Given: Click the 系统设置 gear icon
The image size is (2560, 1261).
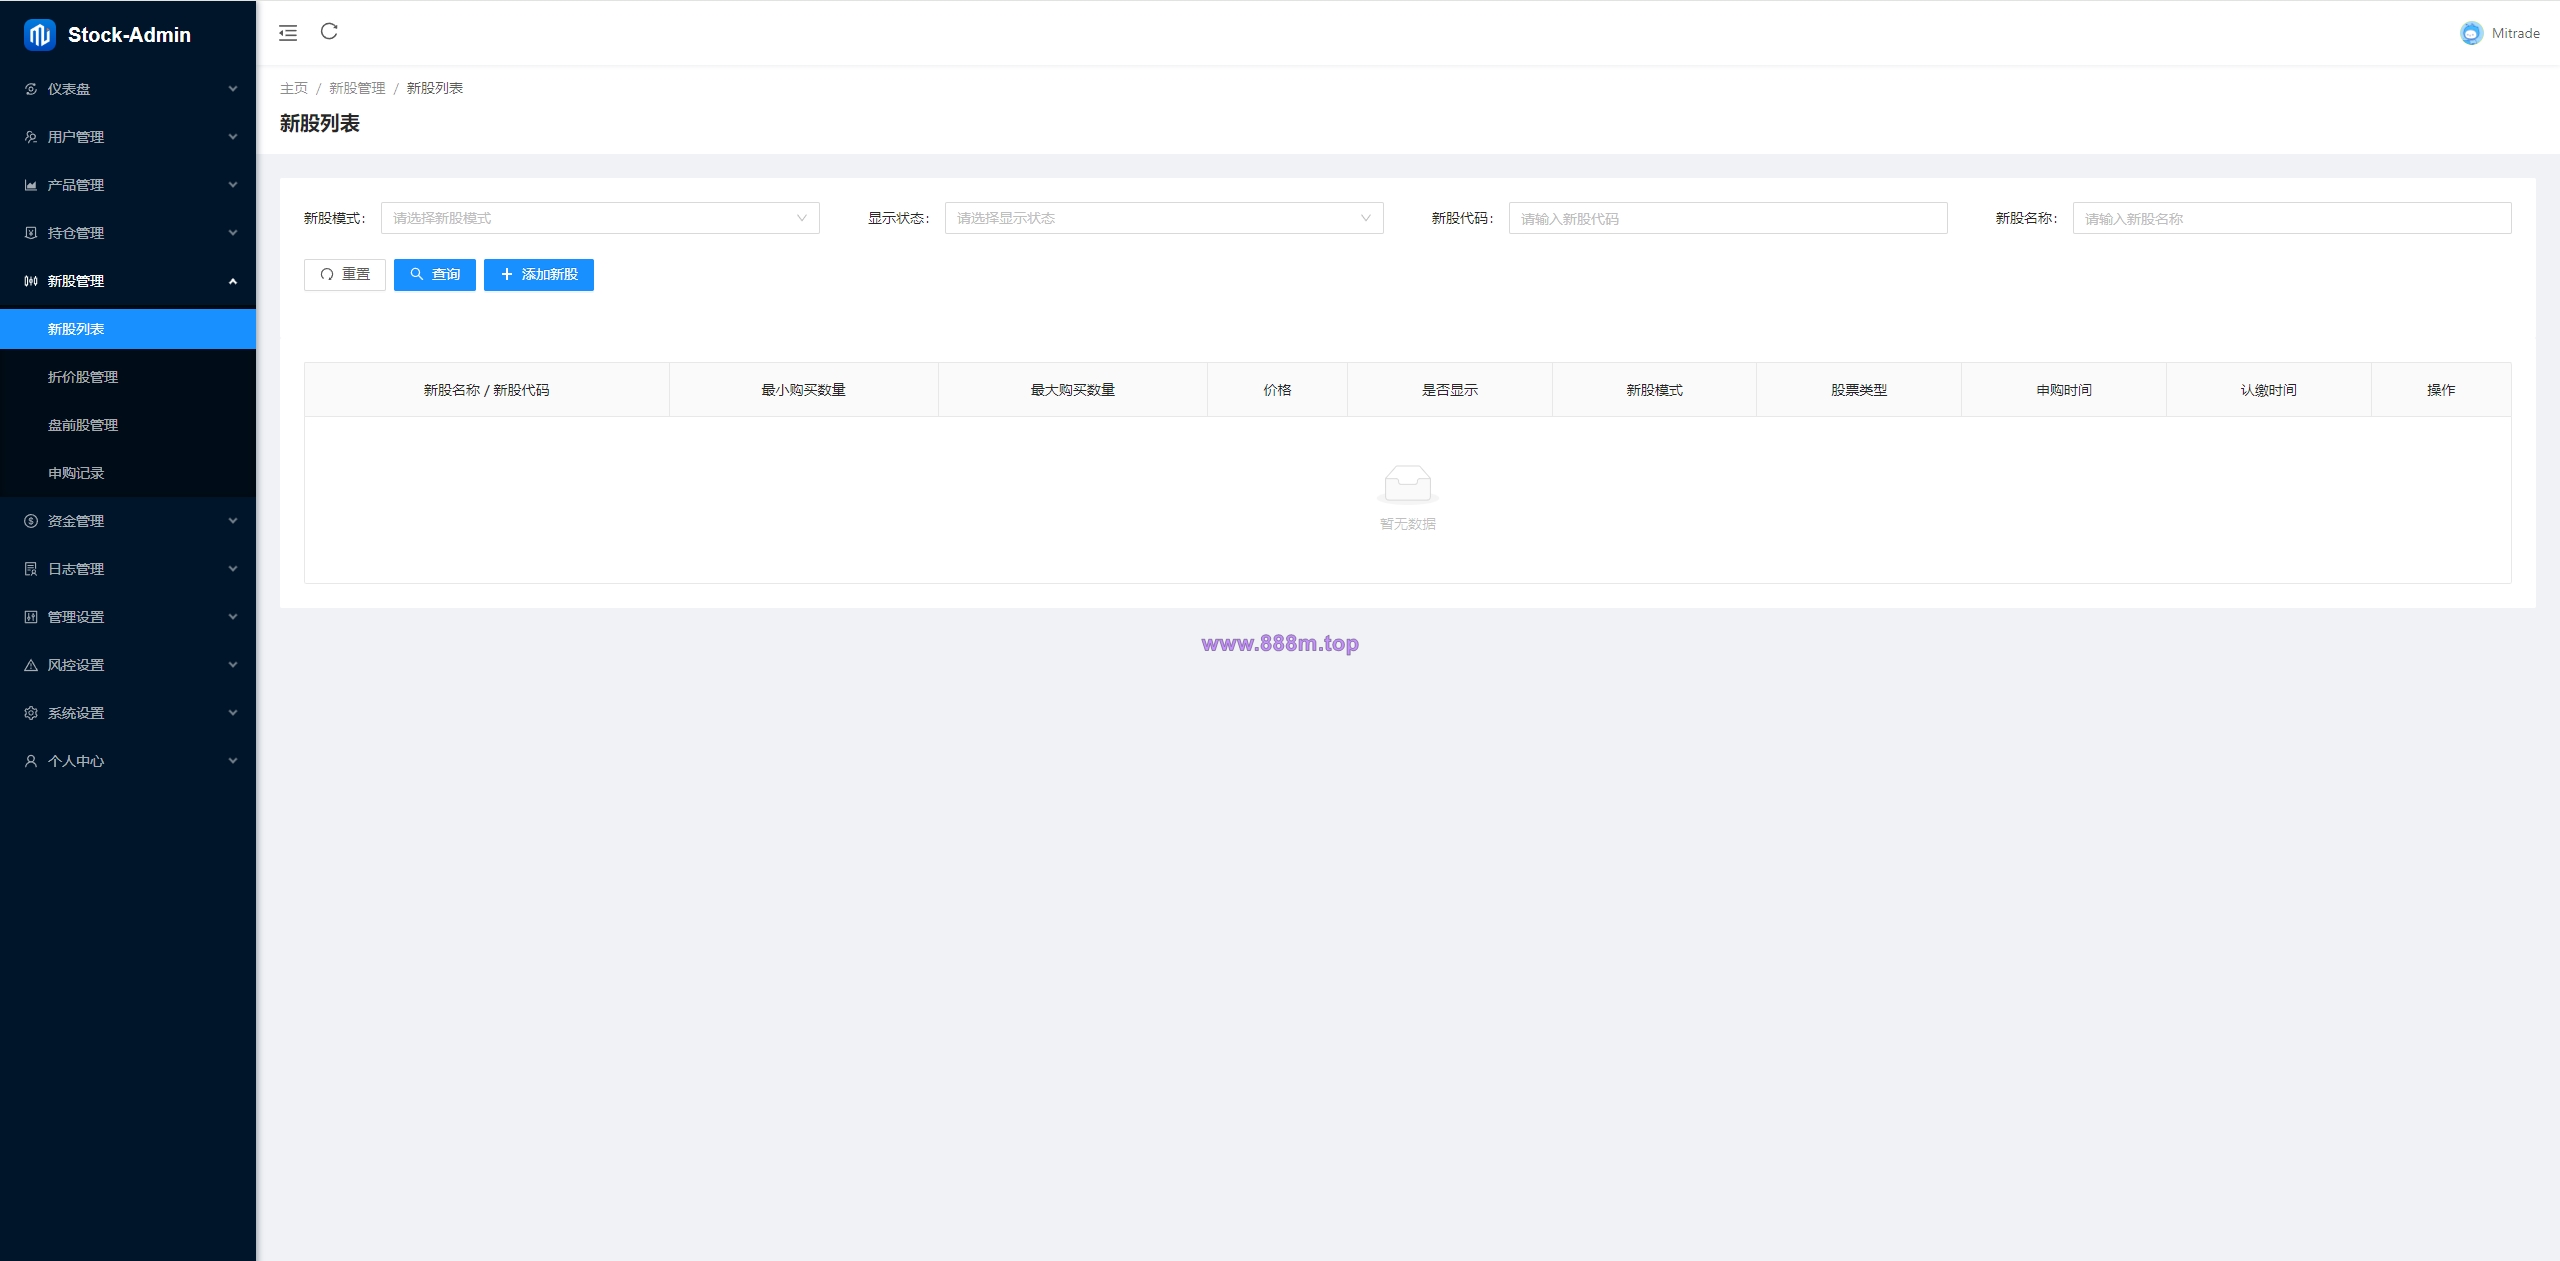Looking at the screenshot, I should coord(31,713).
